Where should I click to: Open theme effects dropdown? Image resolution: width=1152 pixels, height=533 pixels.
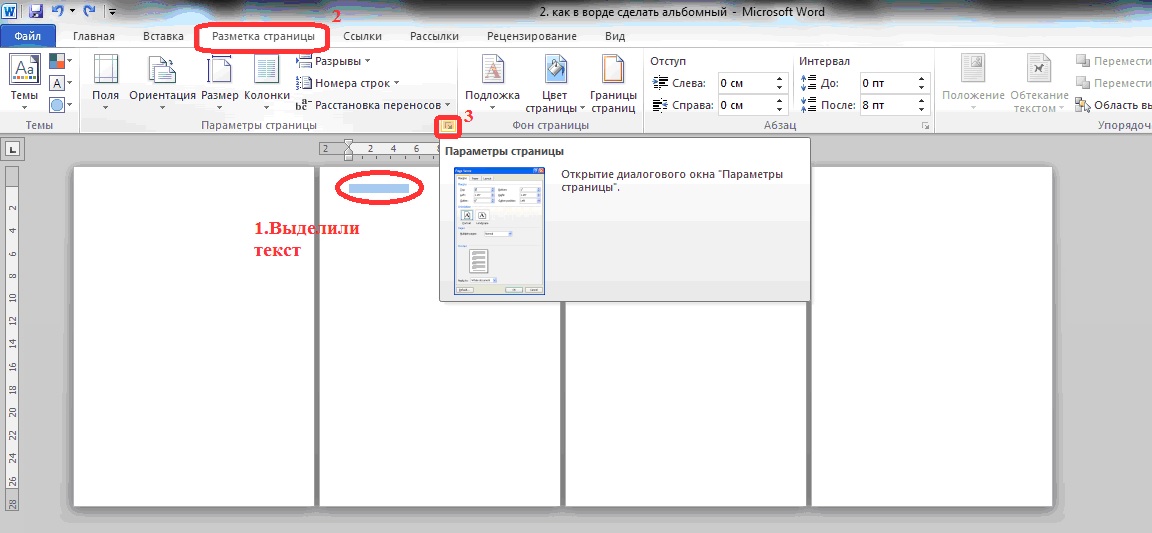click(60, 105)
